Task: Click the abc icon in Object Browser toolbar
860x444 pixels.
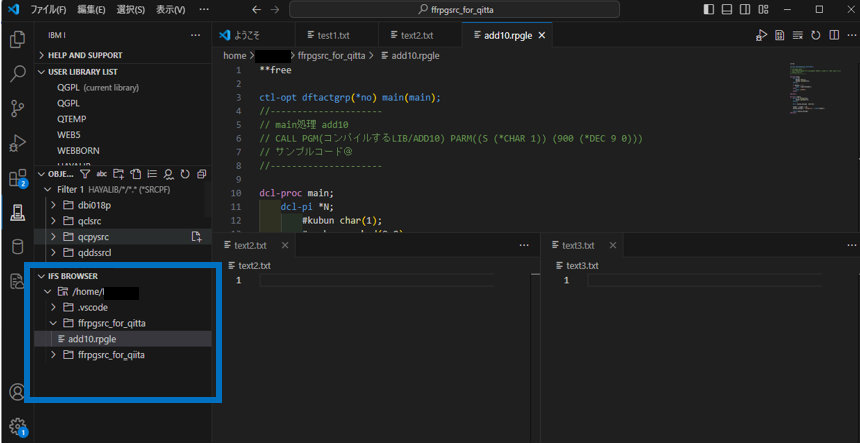Action: 101,174
